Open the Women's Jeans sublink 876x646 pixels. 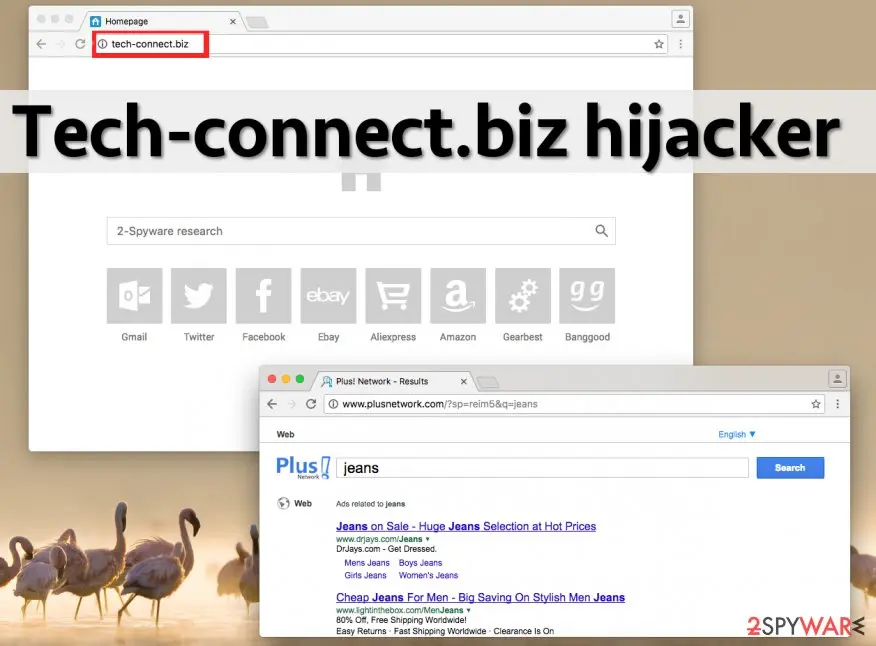(429, 575)
